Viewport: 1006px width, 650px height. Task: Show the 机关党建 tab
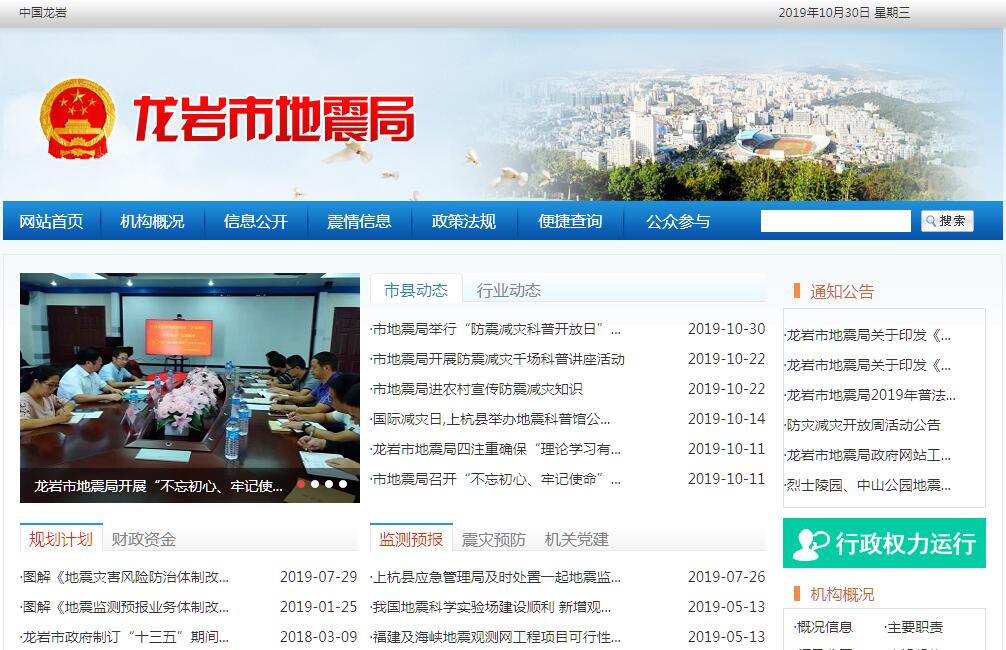point(576,539)
